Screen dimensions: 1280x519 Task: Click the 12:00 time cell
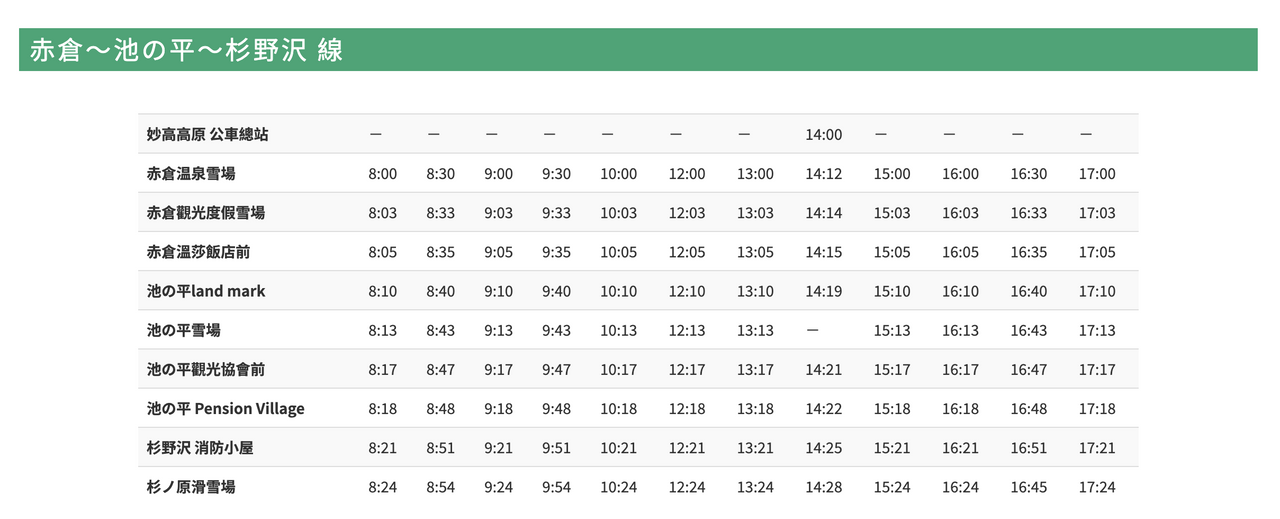coord(687,173)
